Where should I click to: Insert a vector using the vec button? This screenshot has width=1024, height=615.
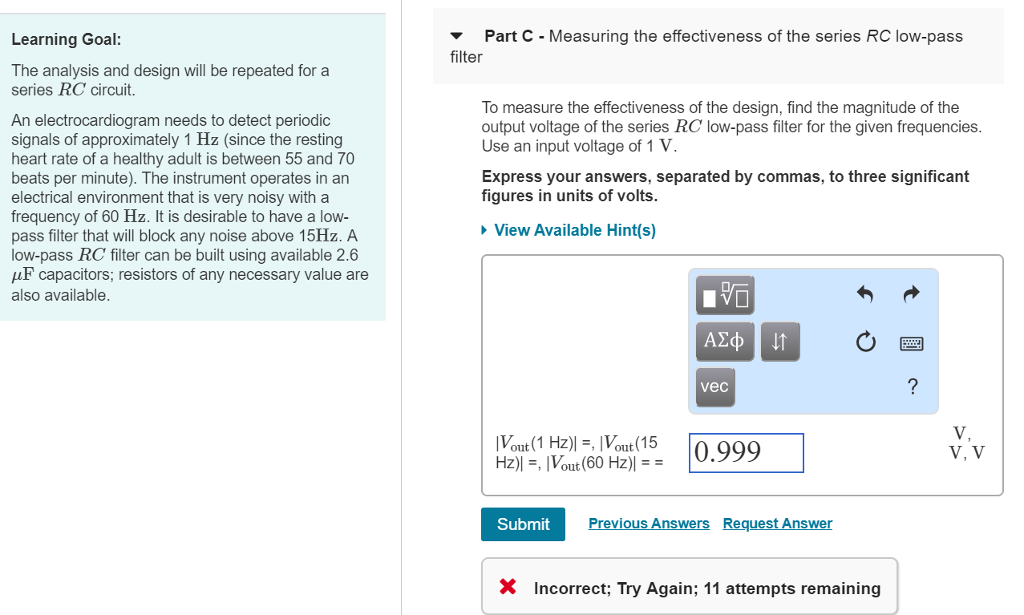pyautogui.click(x=715, y=387)
